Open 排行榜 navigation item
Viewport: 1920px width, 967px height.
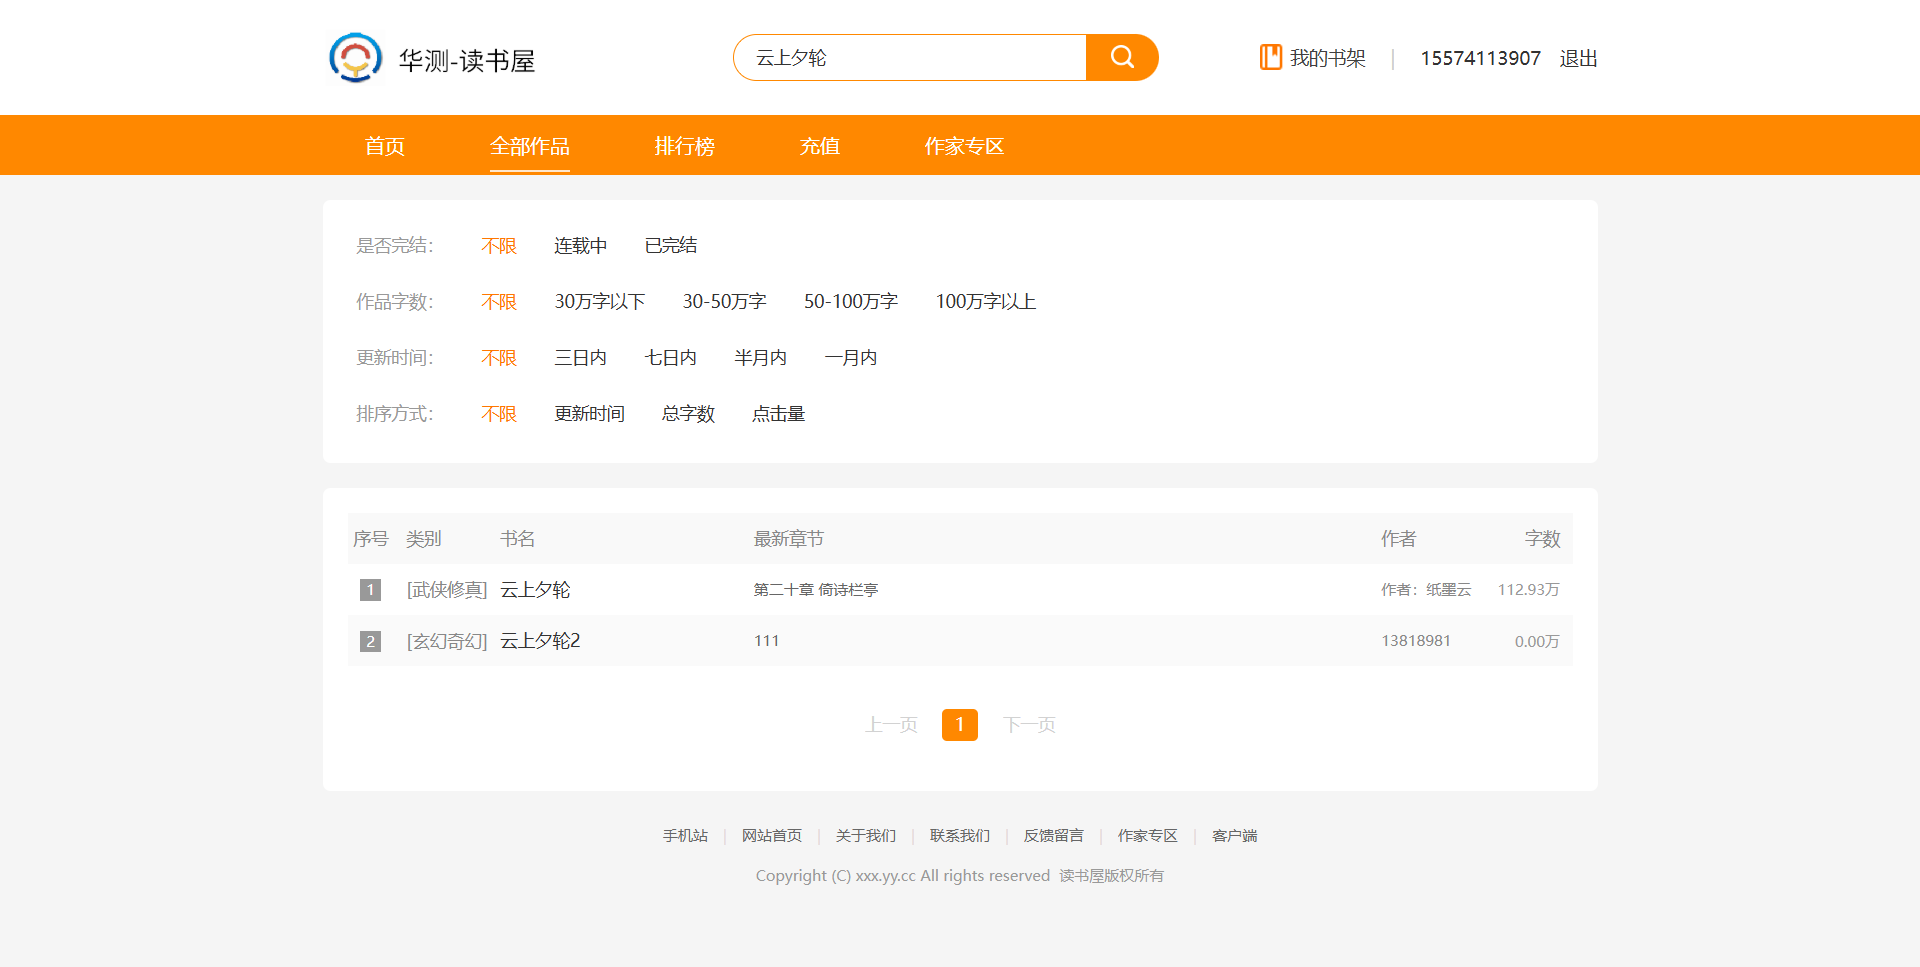(x=685, y=146)
